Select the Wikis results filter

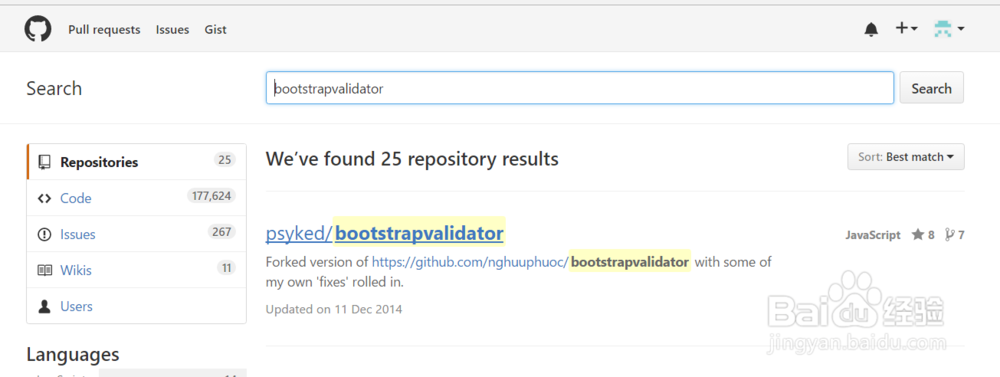tap(136, 270)
